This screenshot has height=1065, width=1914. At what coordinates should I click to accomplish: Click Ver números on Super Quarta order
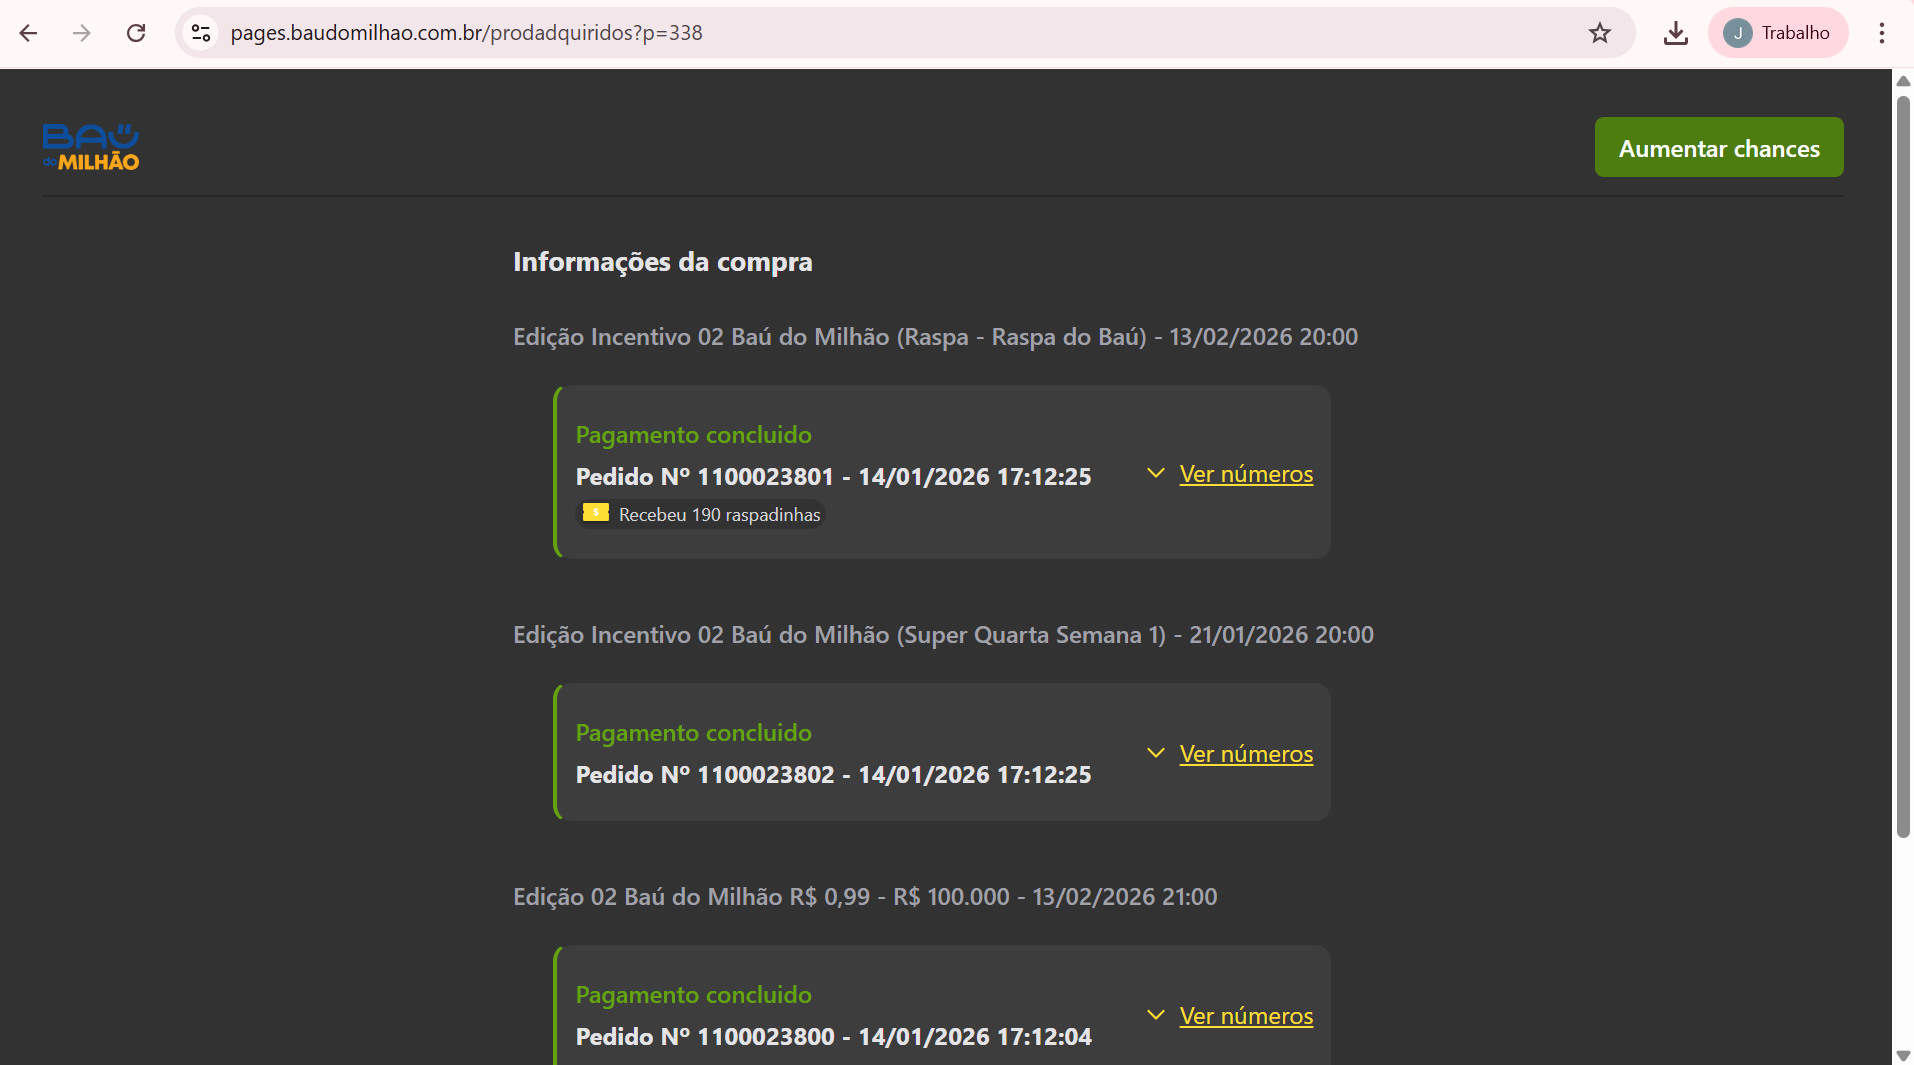[x=1245, y=754]
